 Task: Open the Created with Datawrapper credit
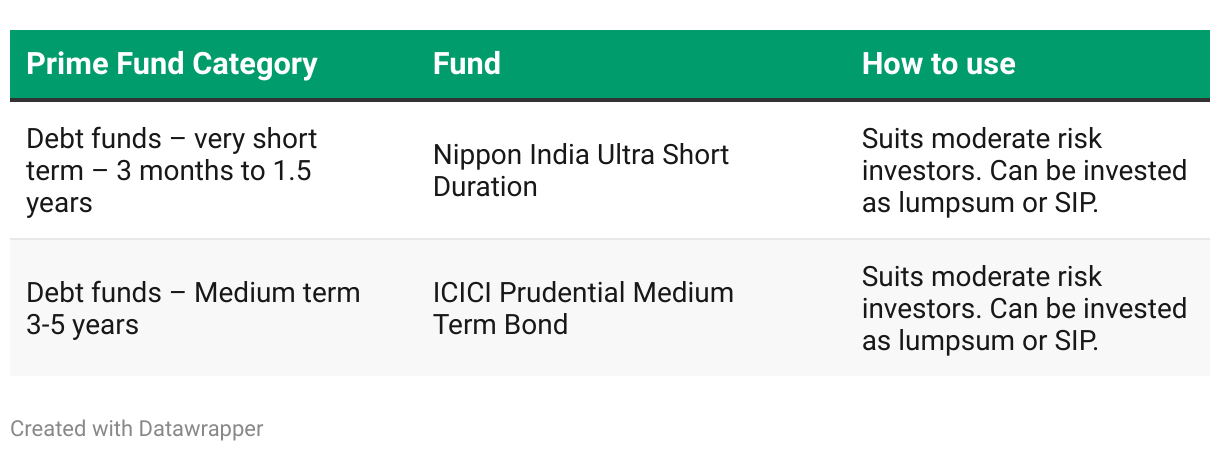(136, 429)
